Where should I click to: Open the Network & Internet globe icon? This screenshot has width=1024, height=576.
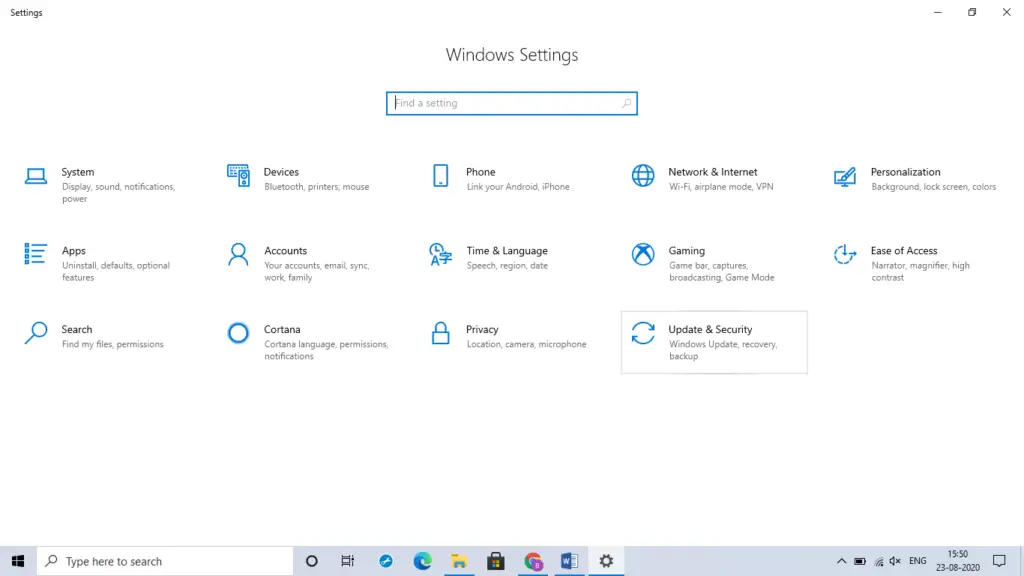click(643, 176)
